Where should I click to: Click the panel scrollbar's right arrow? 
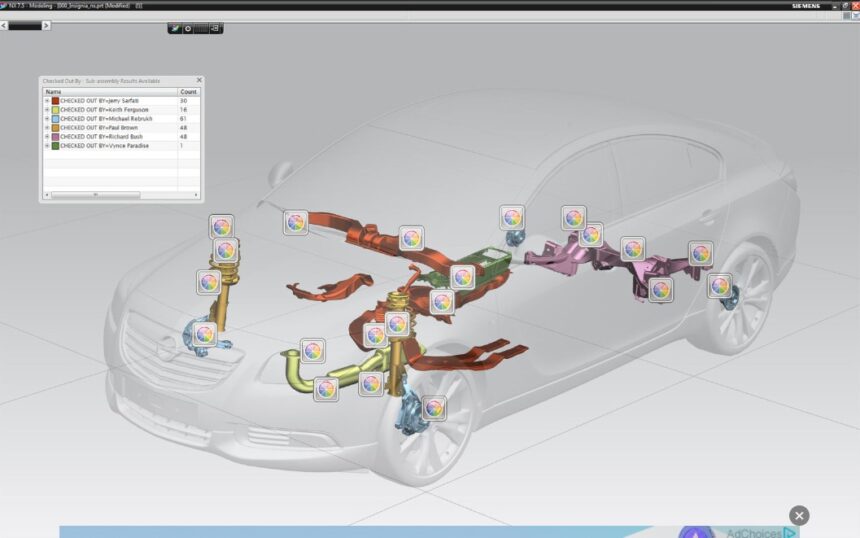(x=196, y=195)
